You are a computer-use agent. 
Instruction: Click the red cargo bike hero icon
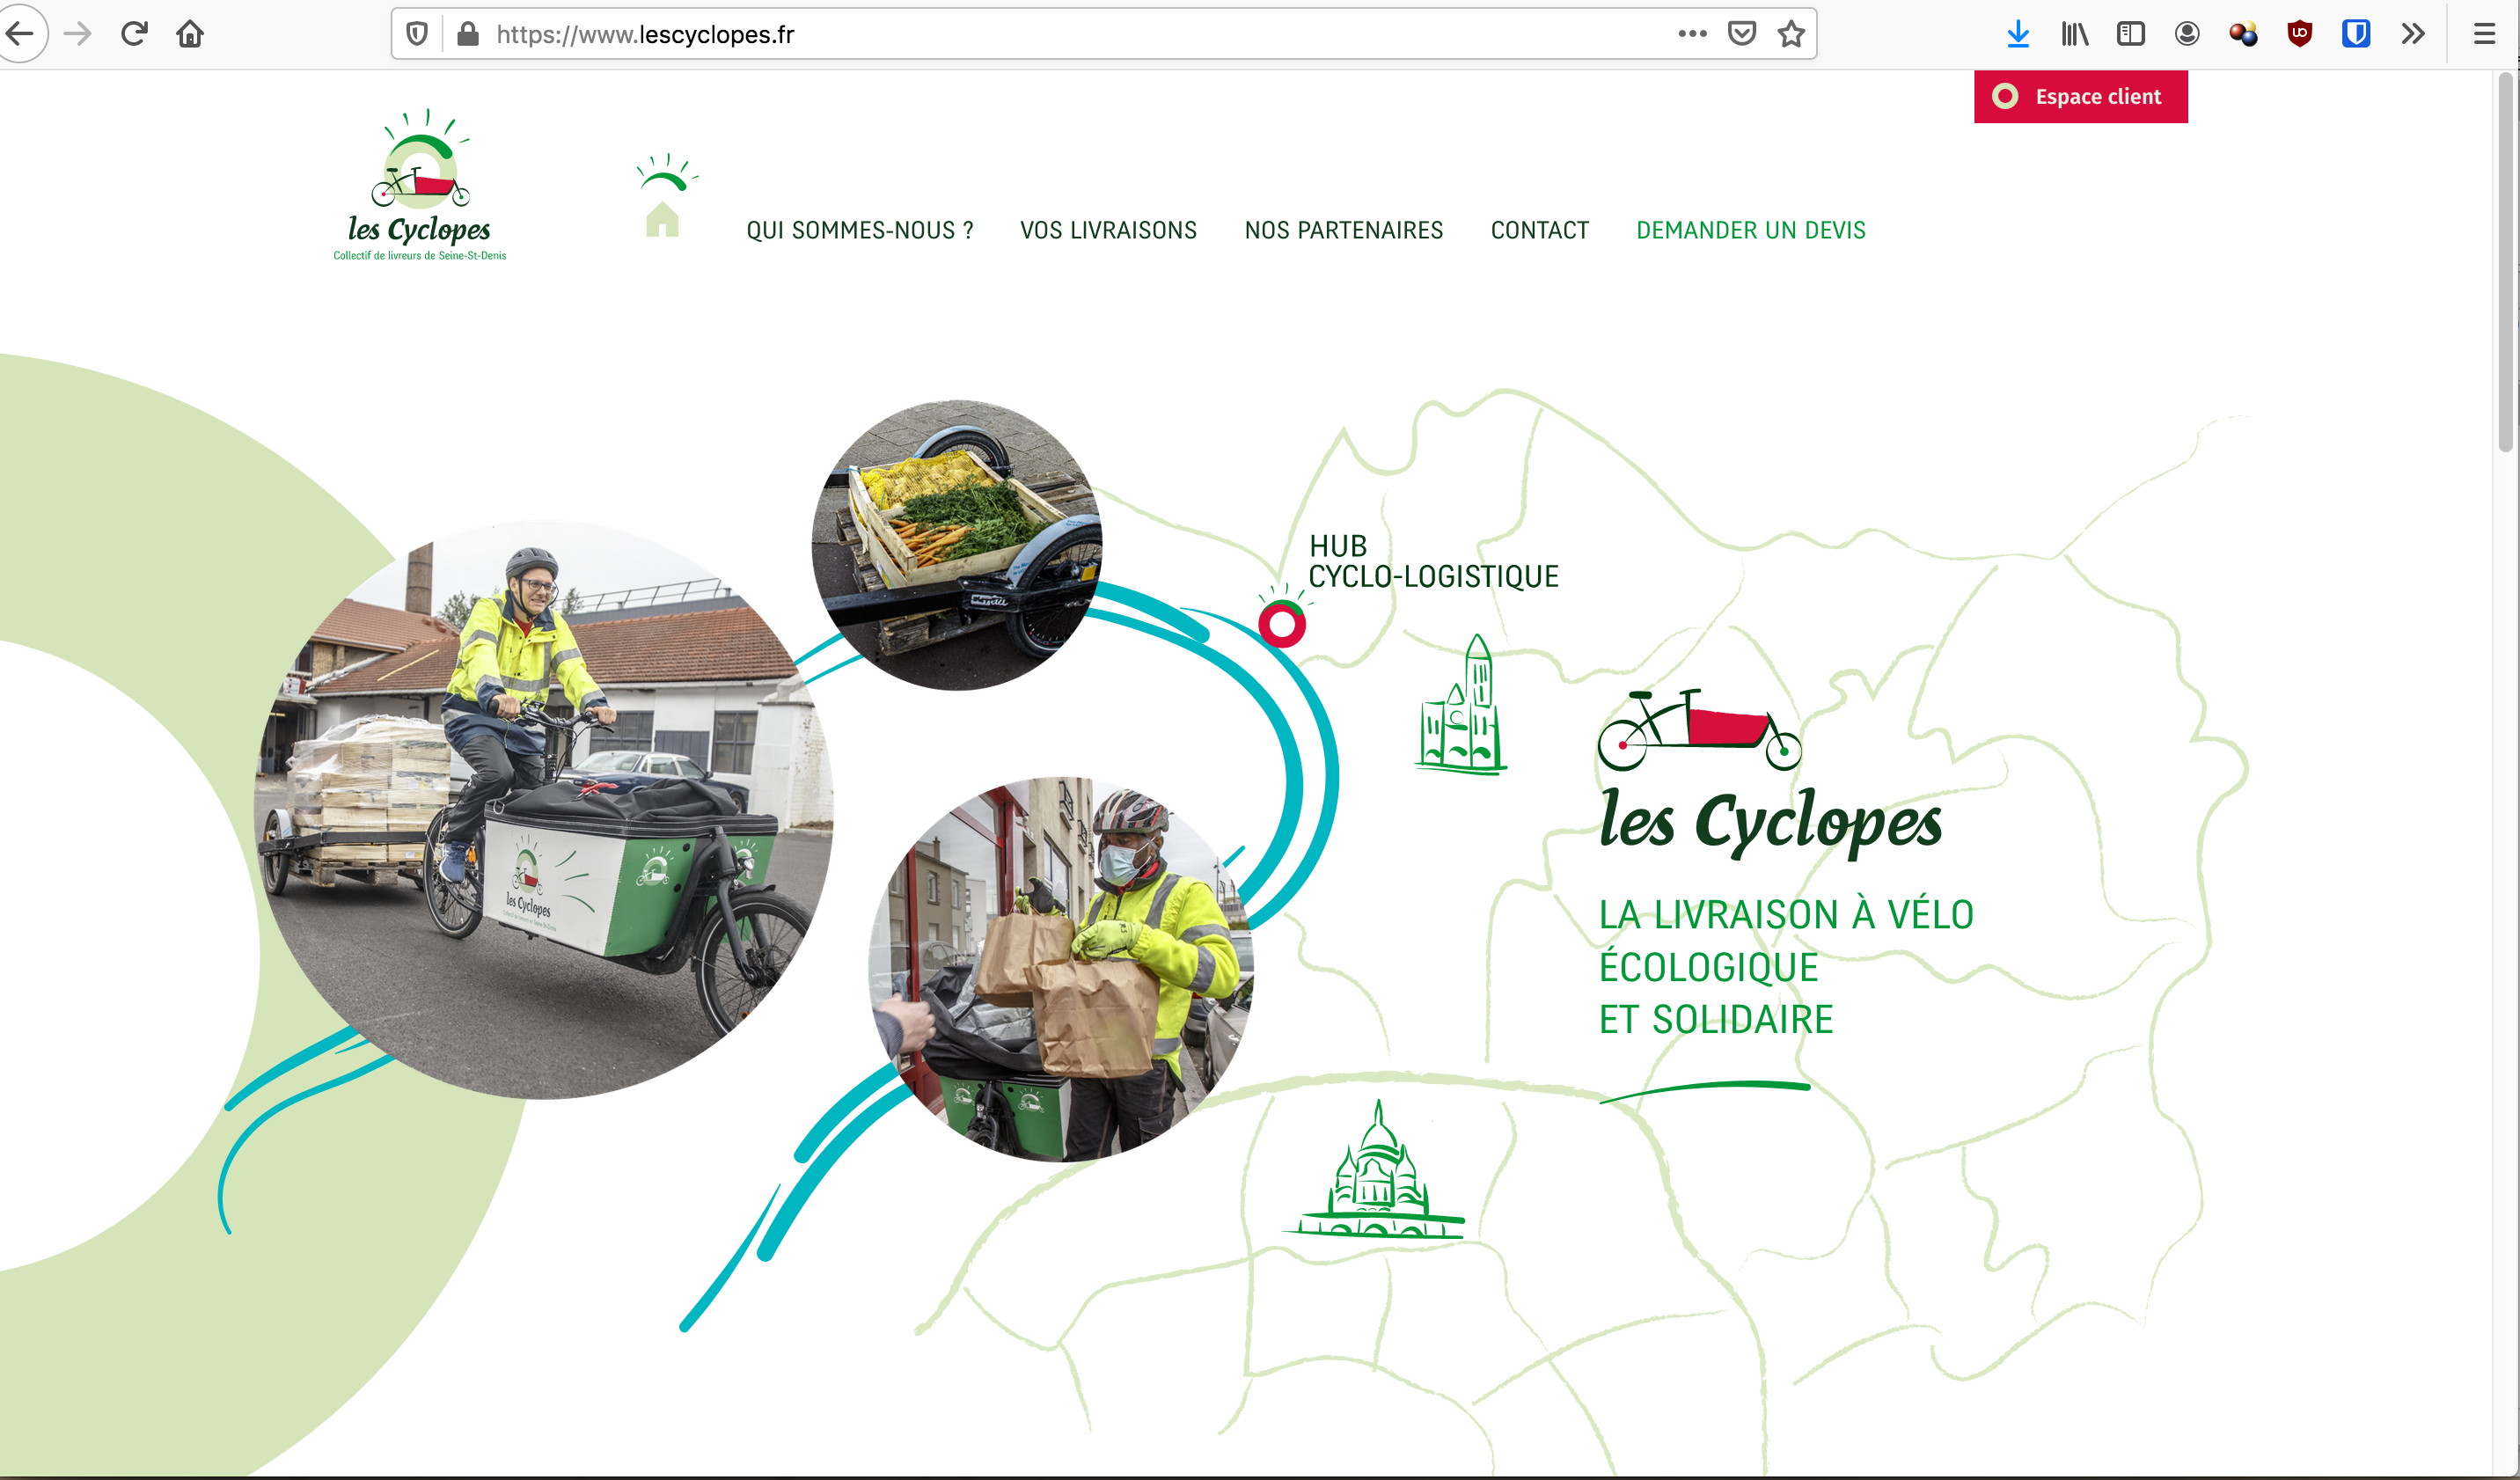(1699, 729)
